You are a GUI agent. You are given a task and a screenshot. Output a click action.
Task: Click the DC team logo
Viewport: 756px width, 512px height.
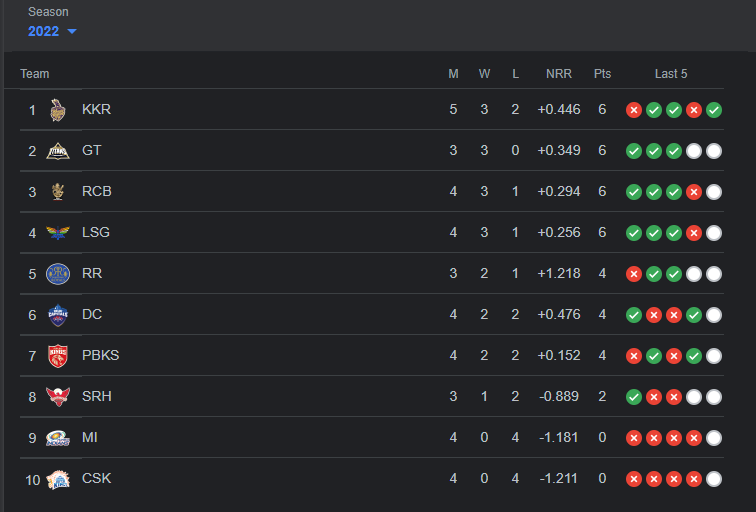coord(58,315)
